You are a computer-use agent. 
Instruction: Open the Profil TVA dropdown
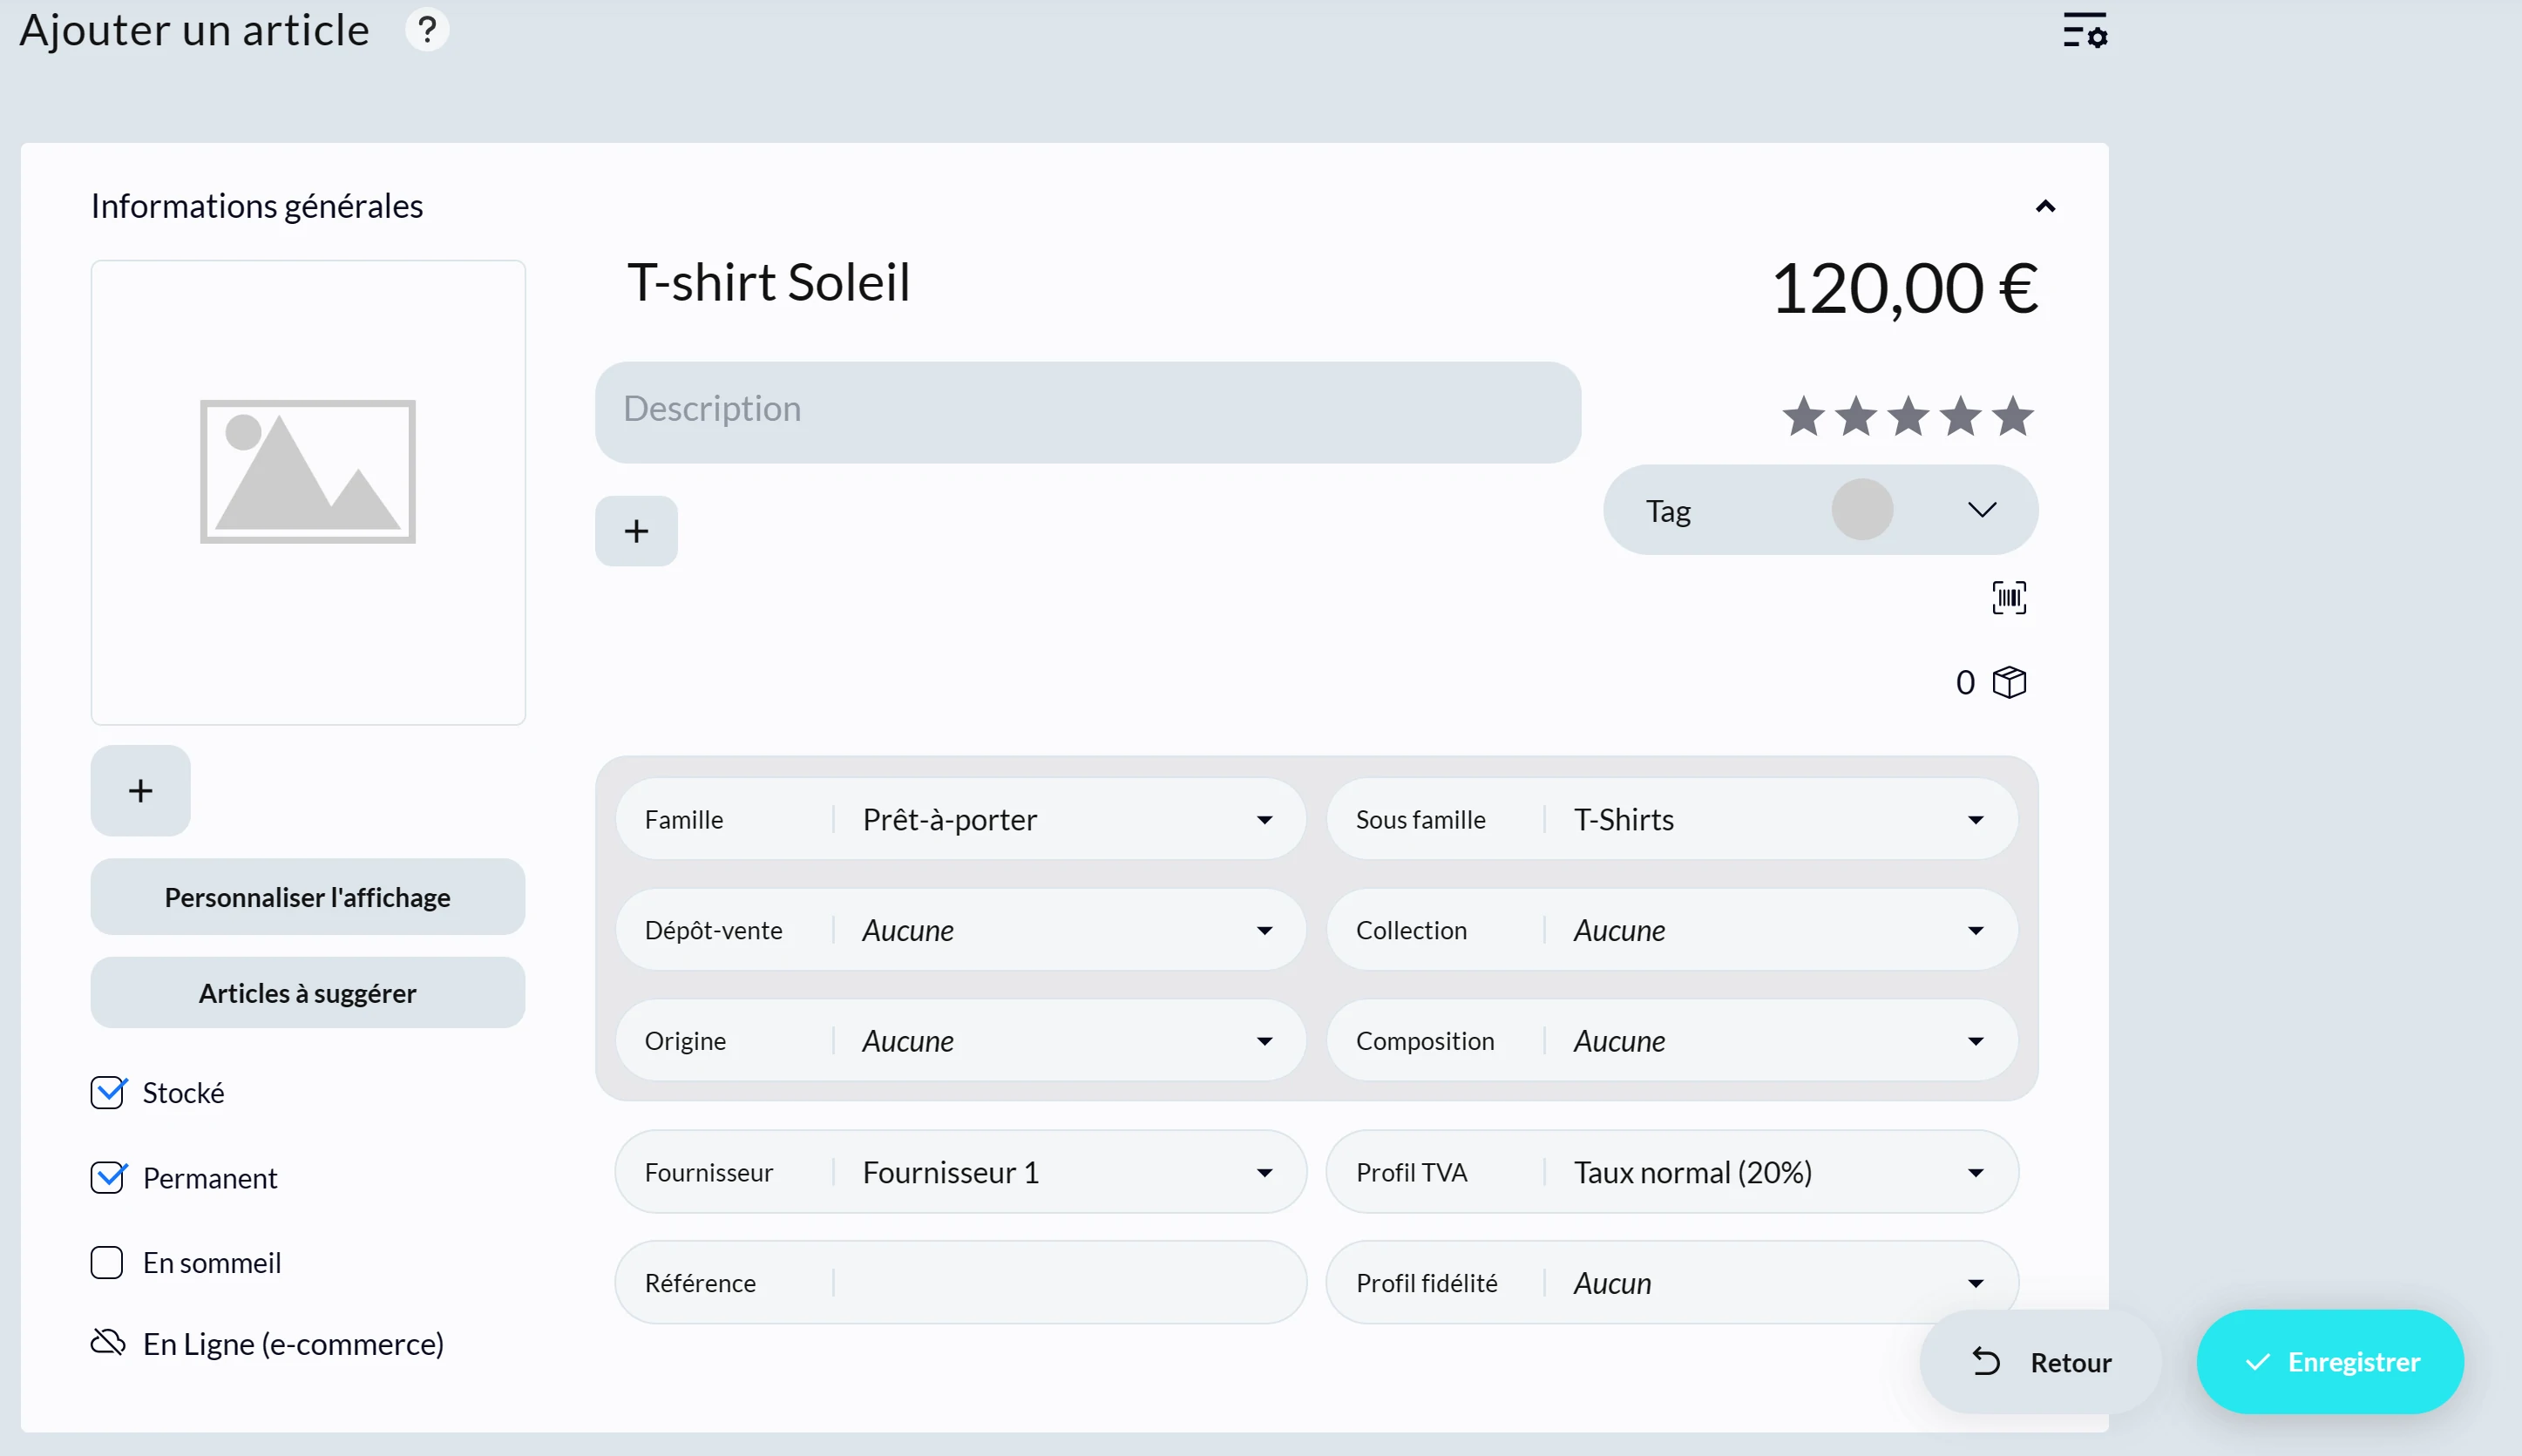(1671, 1172)
